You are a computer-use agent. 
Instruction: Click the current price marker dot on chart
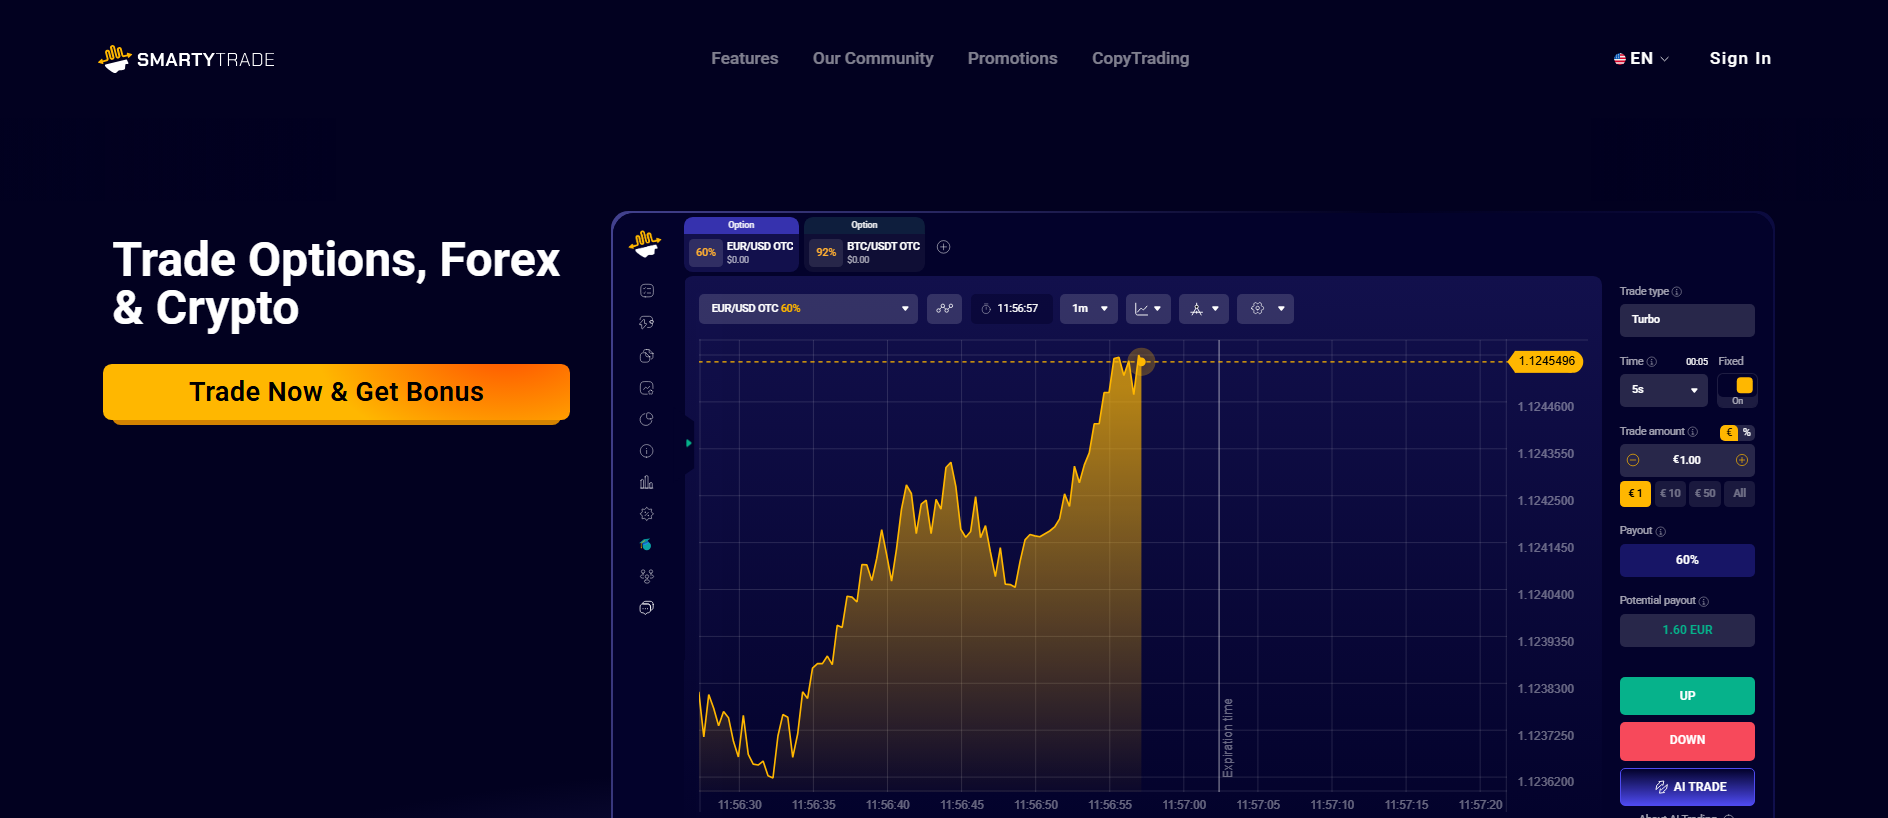tap(1141, 361)
